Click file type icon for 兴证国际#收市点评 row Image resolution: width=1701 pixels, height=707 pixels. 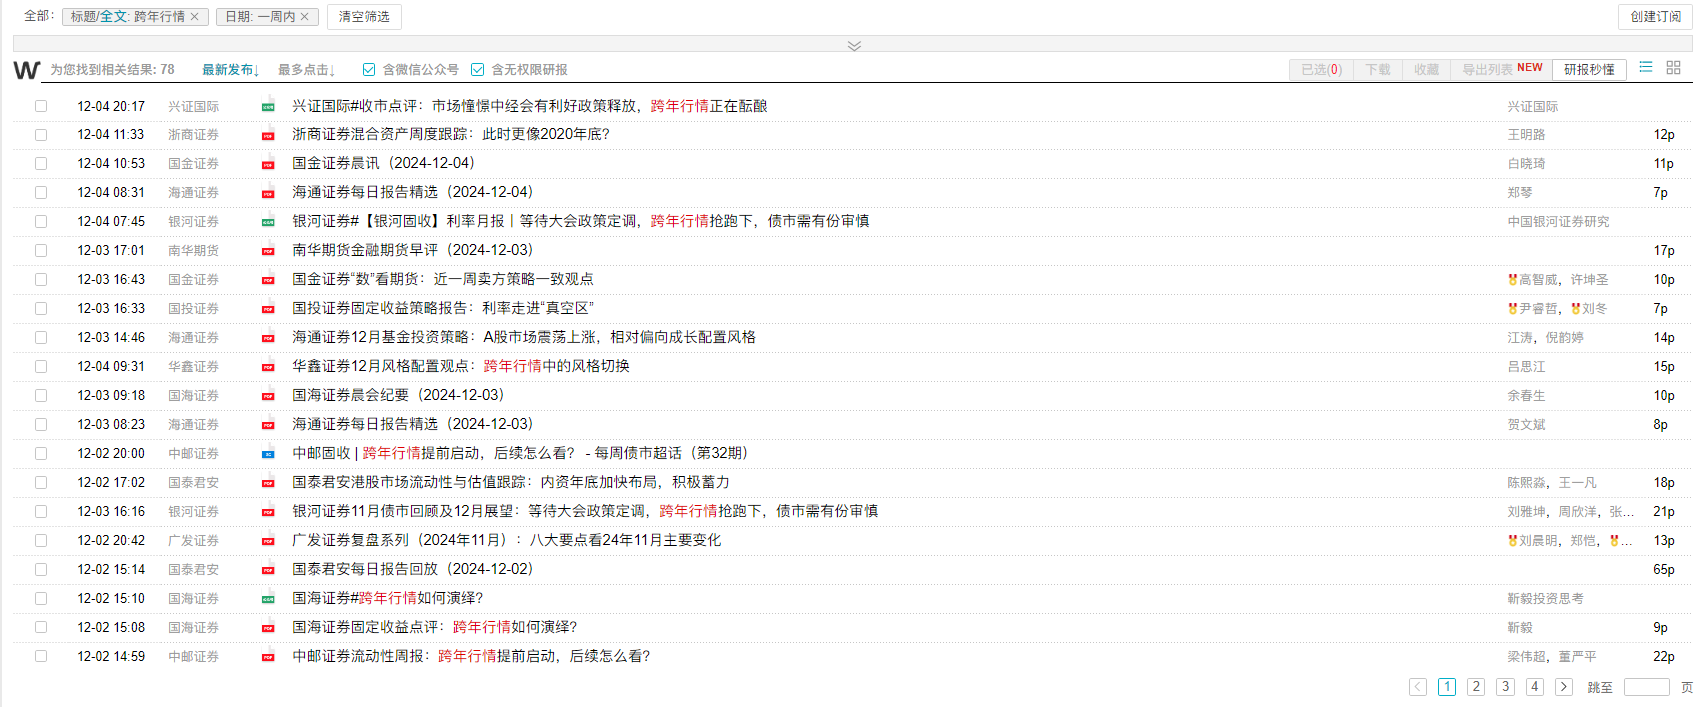[x=268, y=107]
